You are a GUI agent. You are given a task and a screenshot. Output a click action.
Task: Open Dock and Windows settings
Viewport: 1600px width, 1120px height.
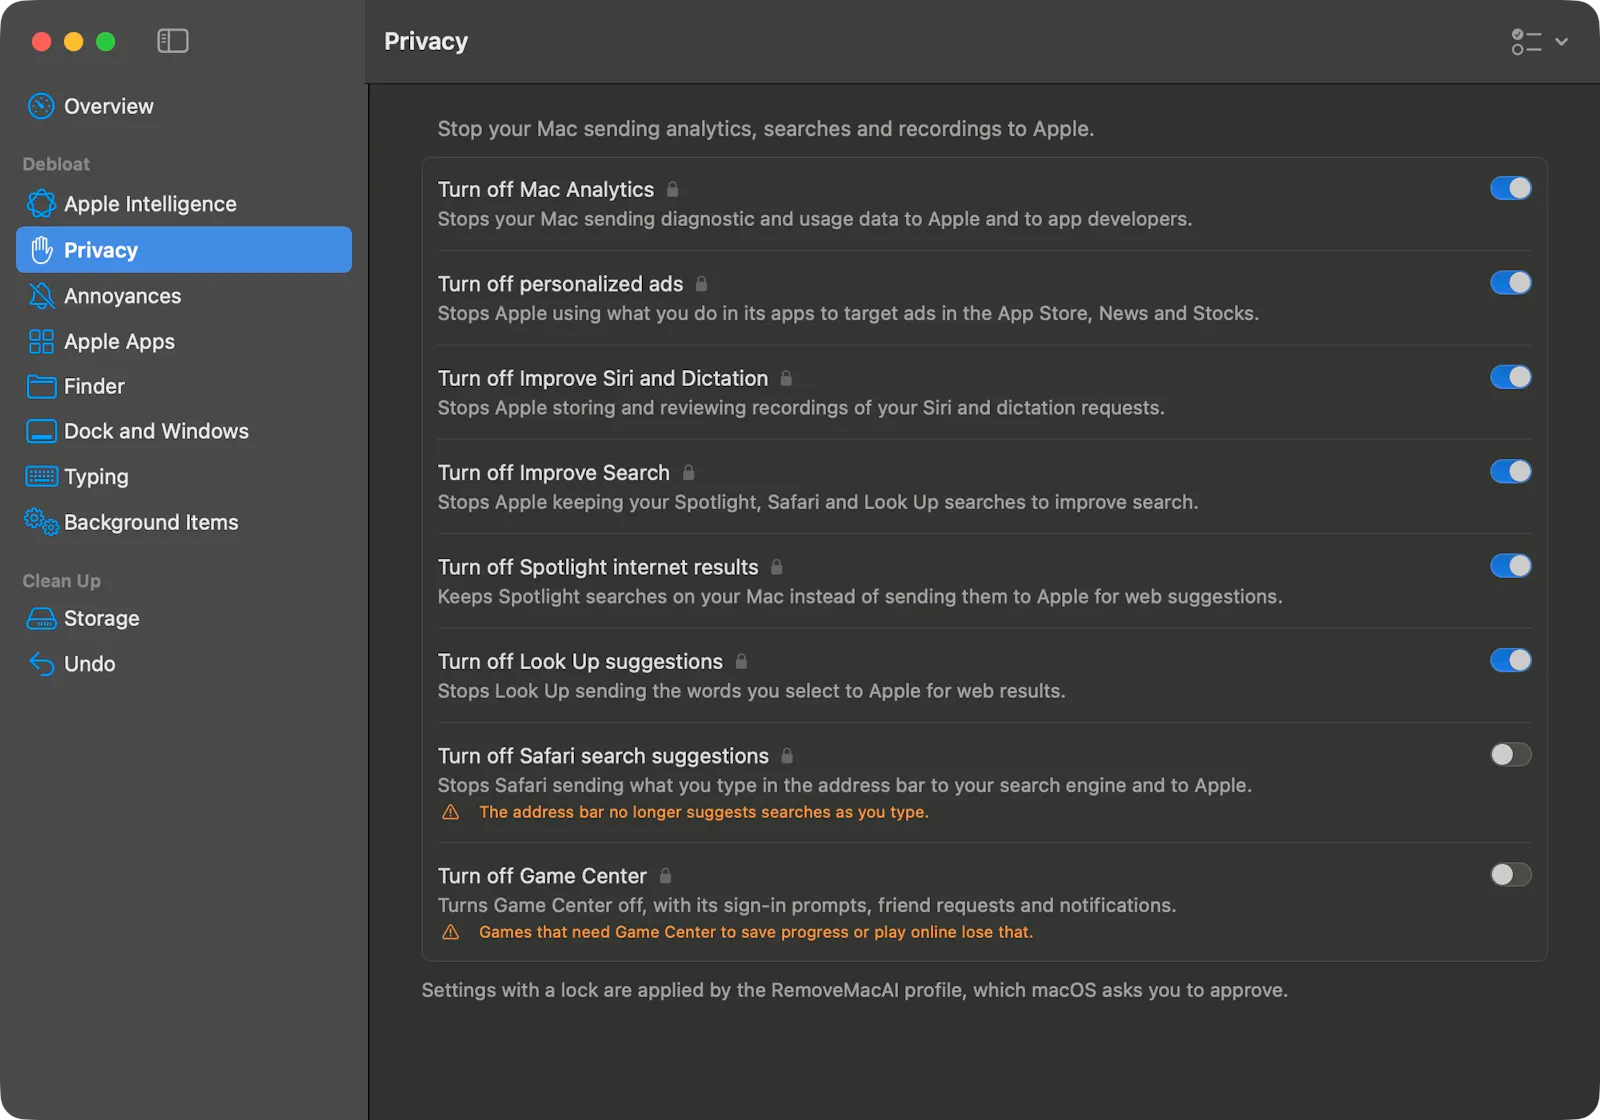[184, 432]
